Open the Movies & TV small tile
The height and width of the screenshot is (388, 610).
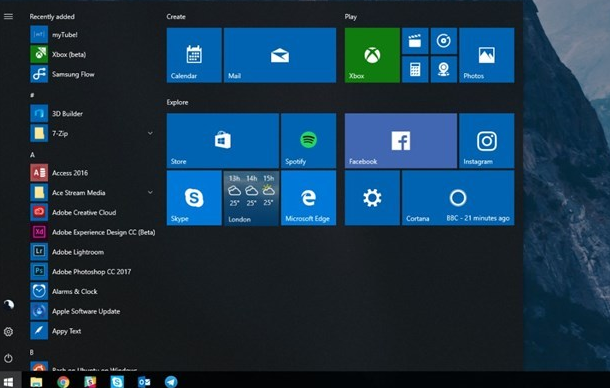pyautogui.click(x=415, y=40)
